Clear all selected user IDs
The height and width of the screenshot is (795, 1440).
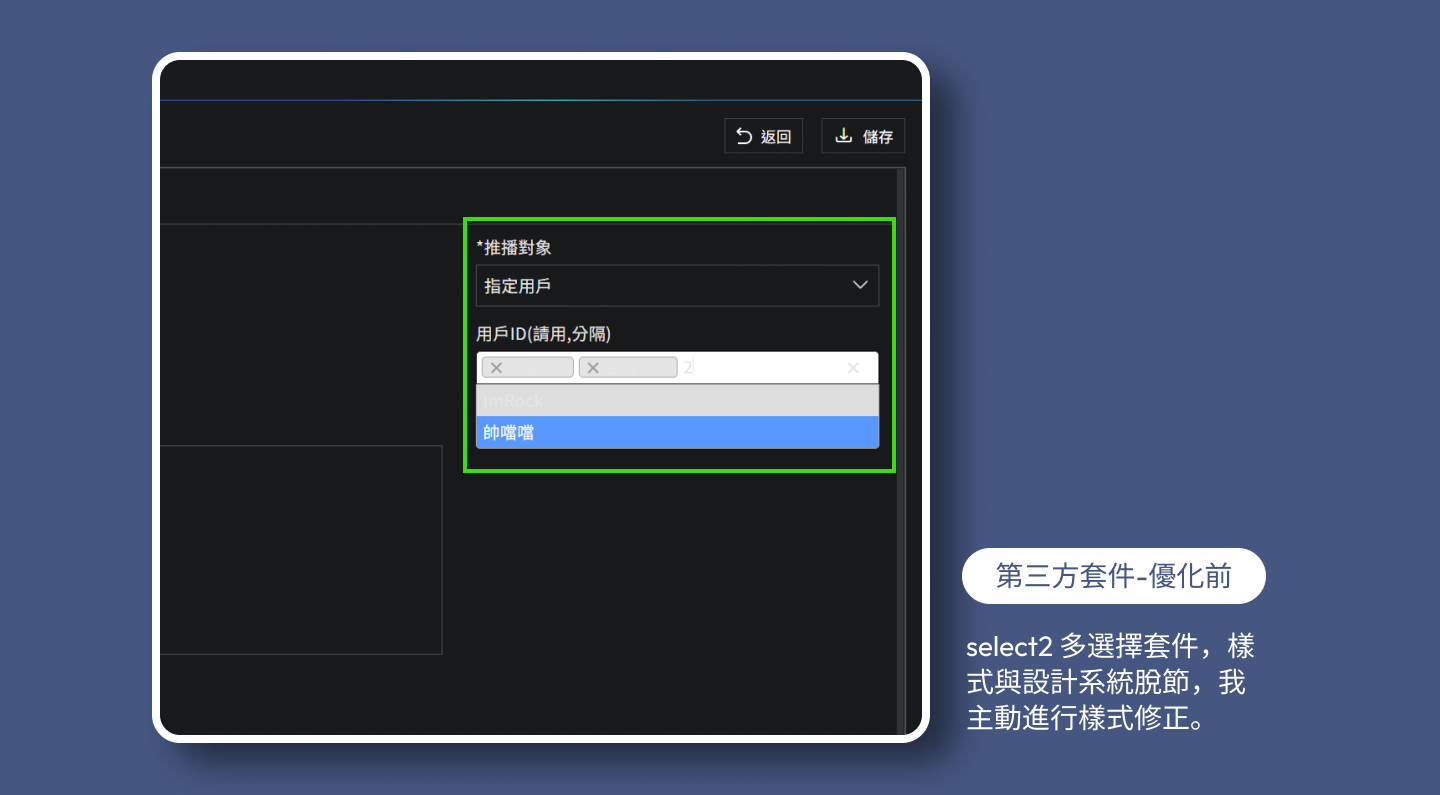point(853,368)
